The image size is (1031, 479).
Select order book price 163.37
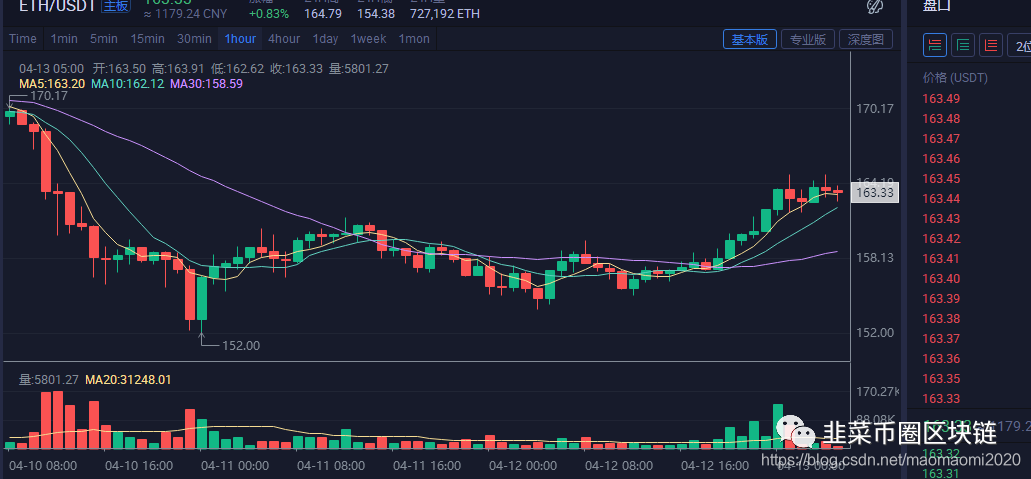tap(941, 338)
